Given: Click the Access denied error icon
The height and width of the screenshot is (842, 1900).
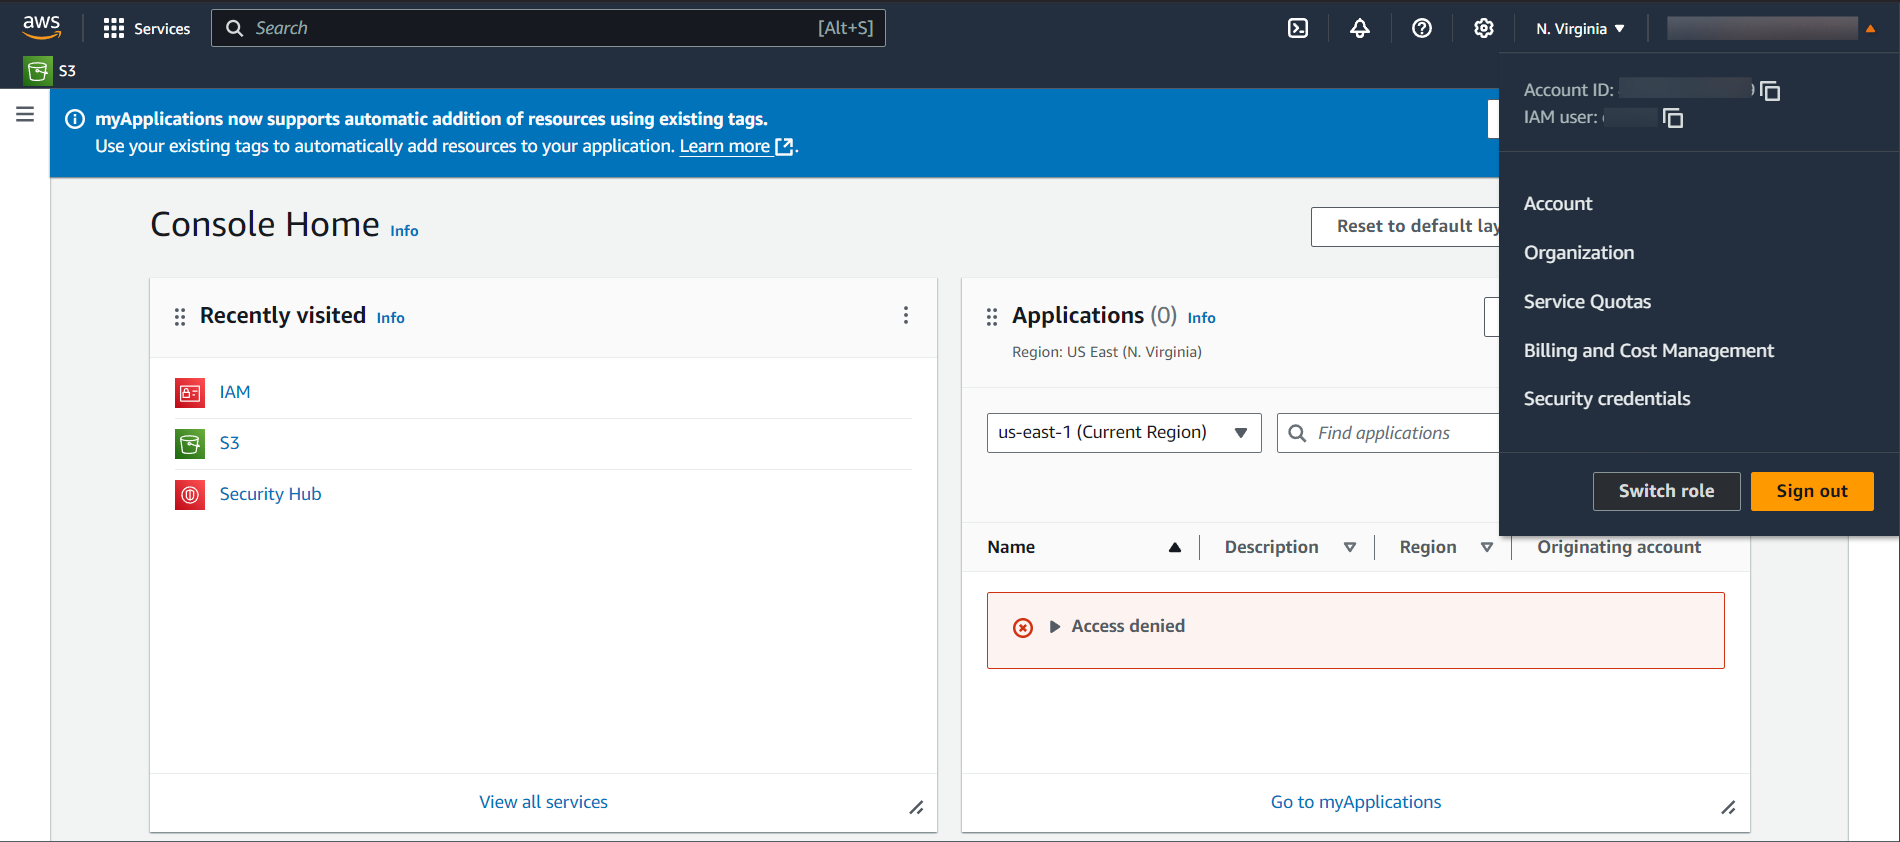Looking at the screenshot, I should pos(1023,628).
